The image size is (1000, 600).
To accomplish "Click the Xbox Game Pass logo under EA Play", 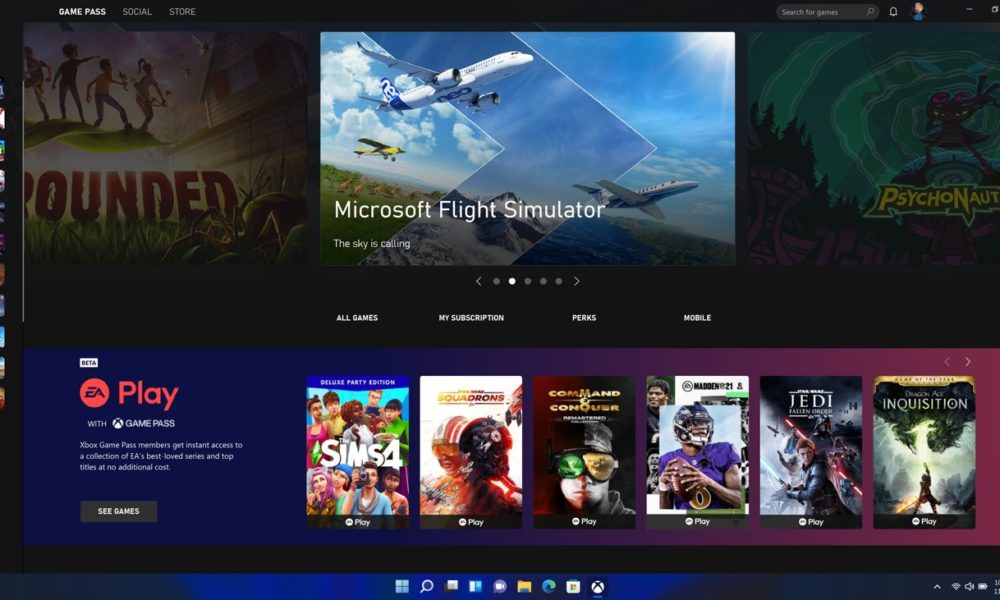I will pyautogui.click(x=143, y=423).
